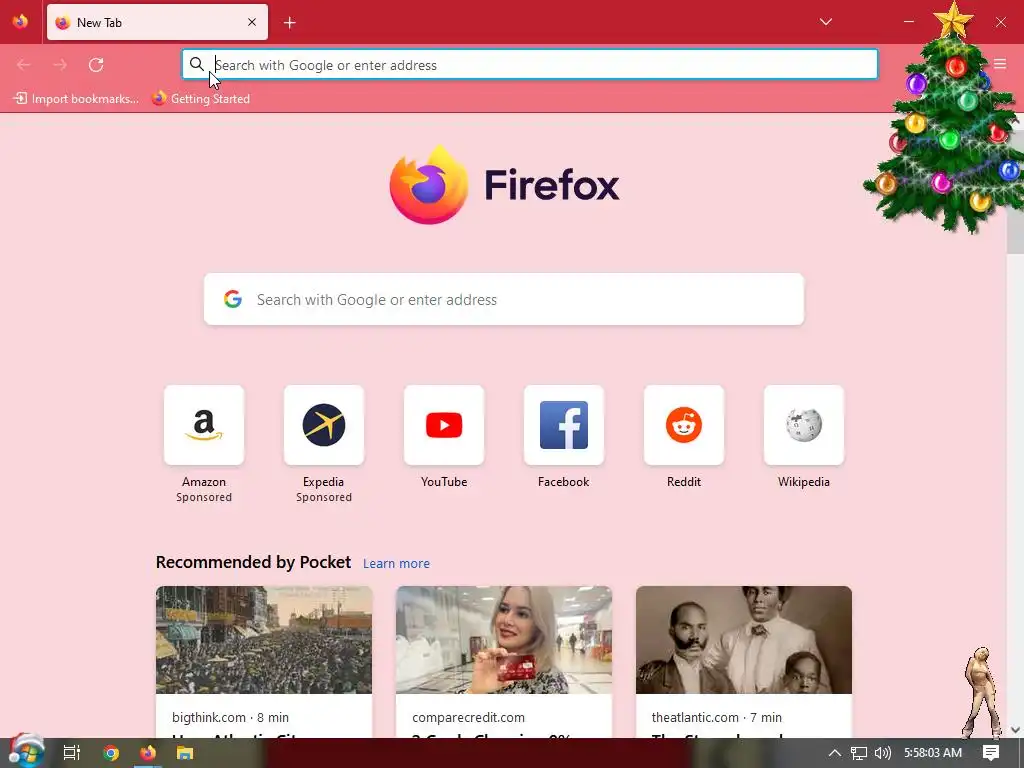Focus the page's Google search box
Viewport: 1024px width, 768px height.
(504, 299)
